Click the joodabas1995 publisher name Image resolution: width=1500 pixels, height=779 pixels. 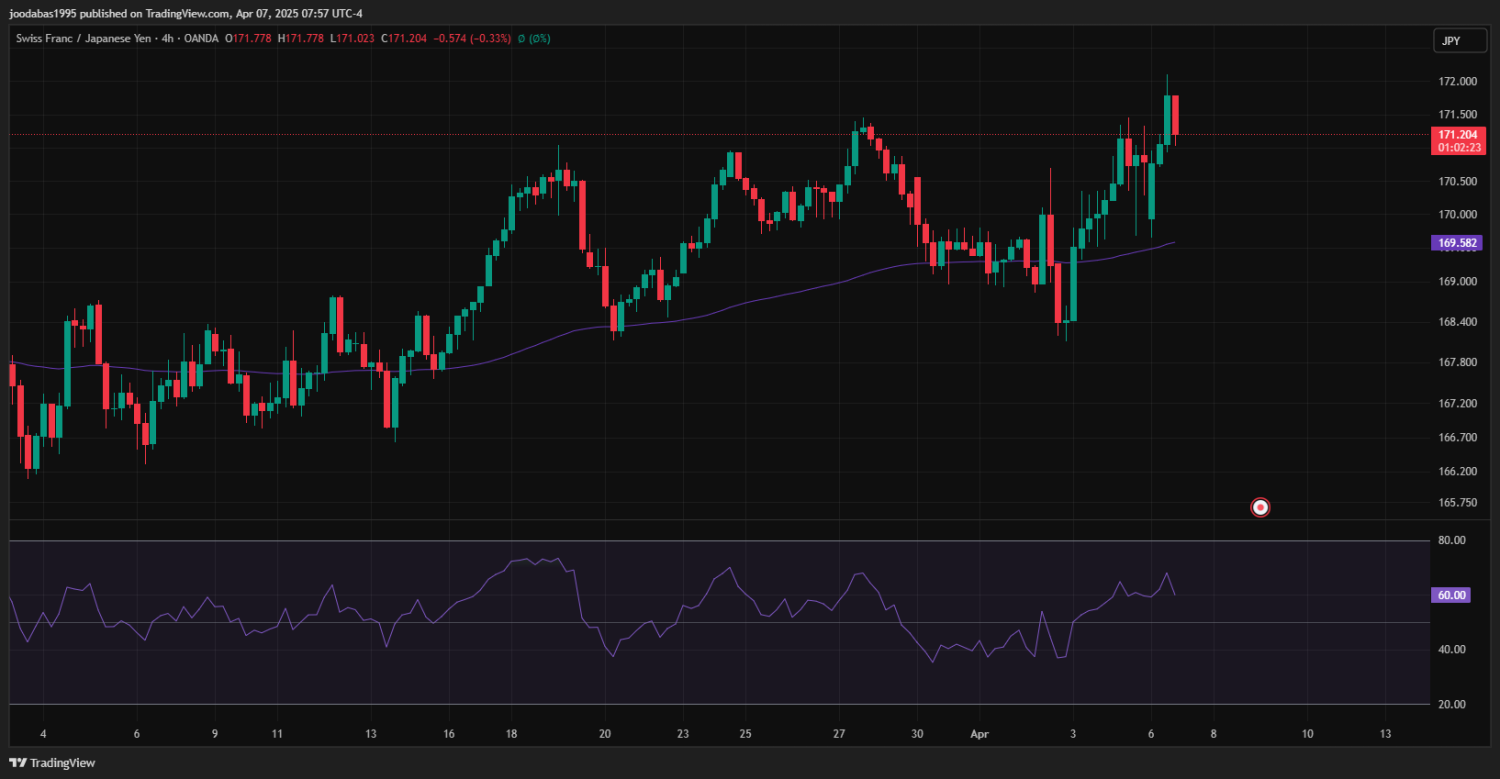[42, 14]
